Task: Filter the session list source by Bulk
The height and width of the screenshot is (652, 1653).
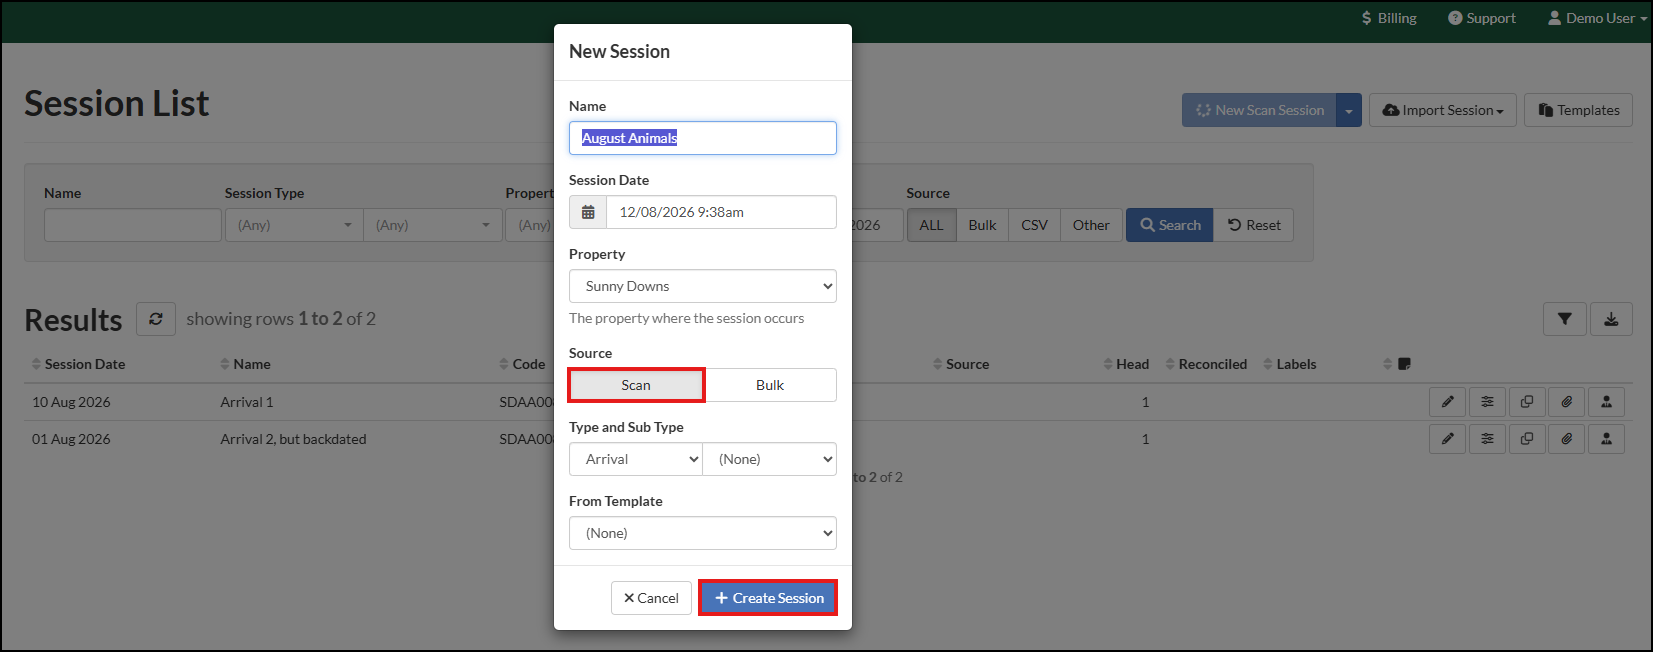Action: (x=982, y=225)
